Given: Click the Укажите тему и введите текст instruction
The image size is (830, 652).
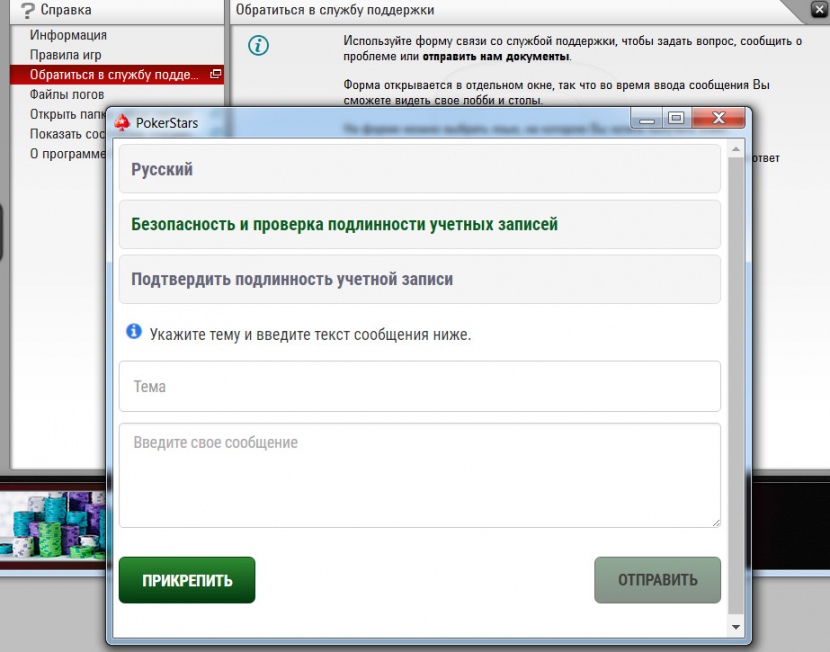Looking at the screenshot, I should (310, 334).
